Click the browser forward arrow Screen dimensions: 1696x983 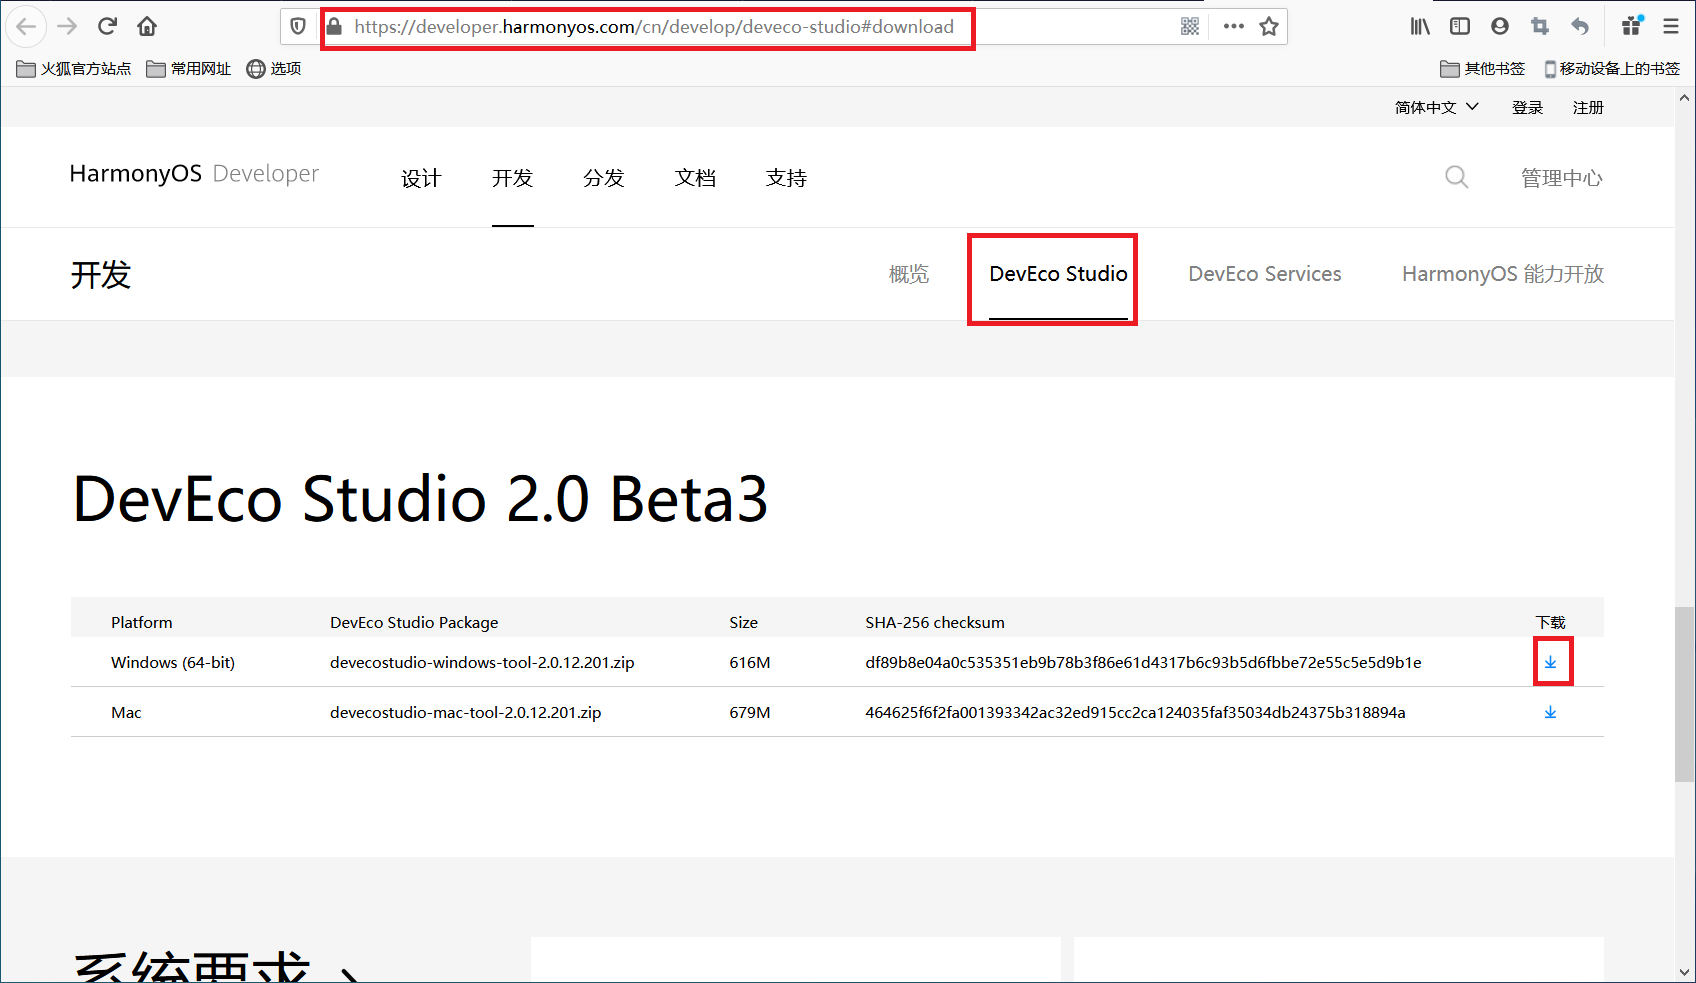67,26
